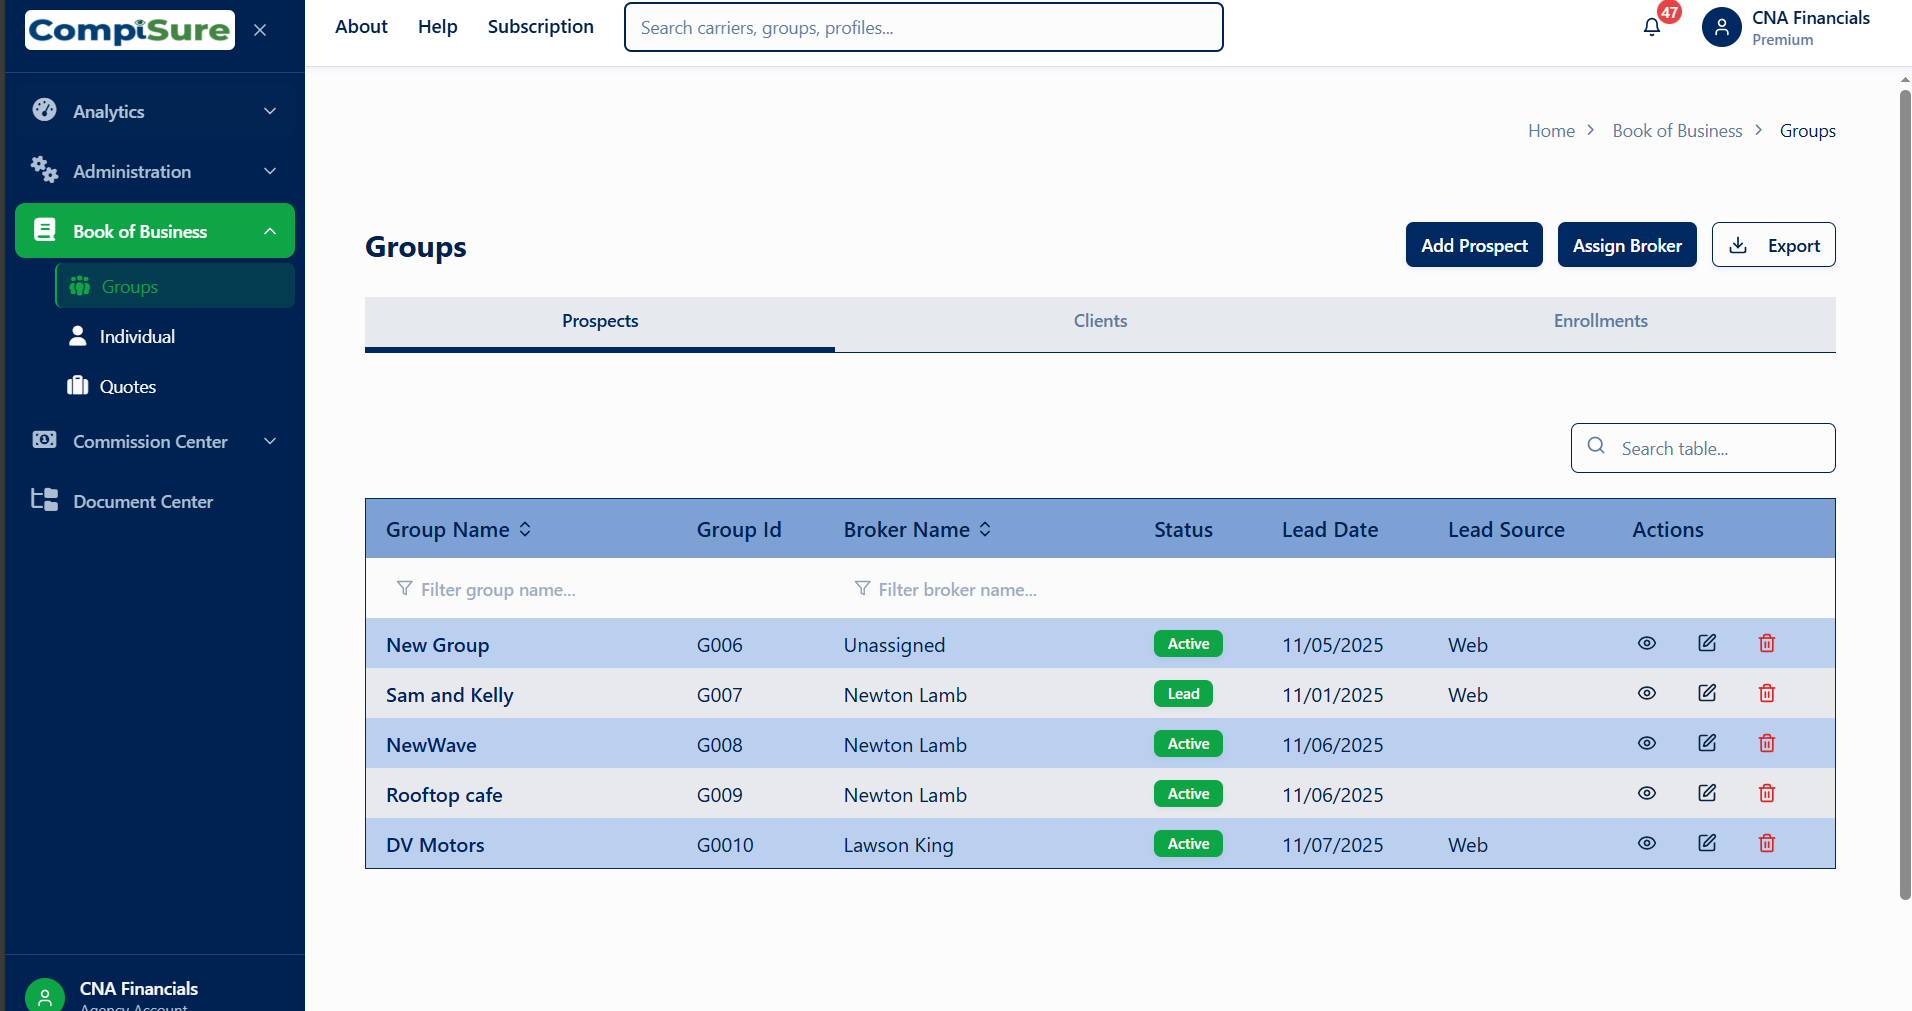Click the Add Prospect button
1912x1011 pixels.
pos(1474,245)
